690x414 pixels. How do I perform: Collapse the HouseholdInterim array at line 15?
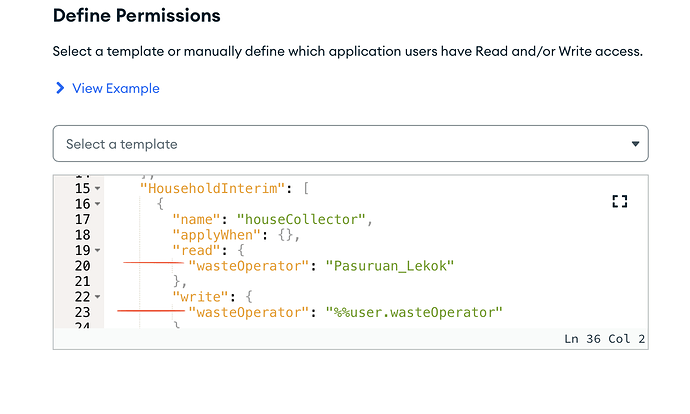[x=97, y=188]
